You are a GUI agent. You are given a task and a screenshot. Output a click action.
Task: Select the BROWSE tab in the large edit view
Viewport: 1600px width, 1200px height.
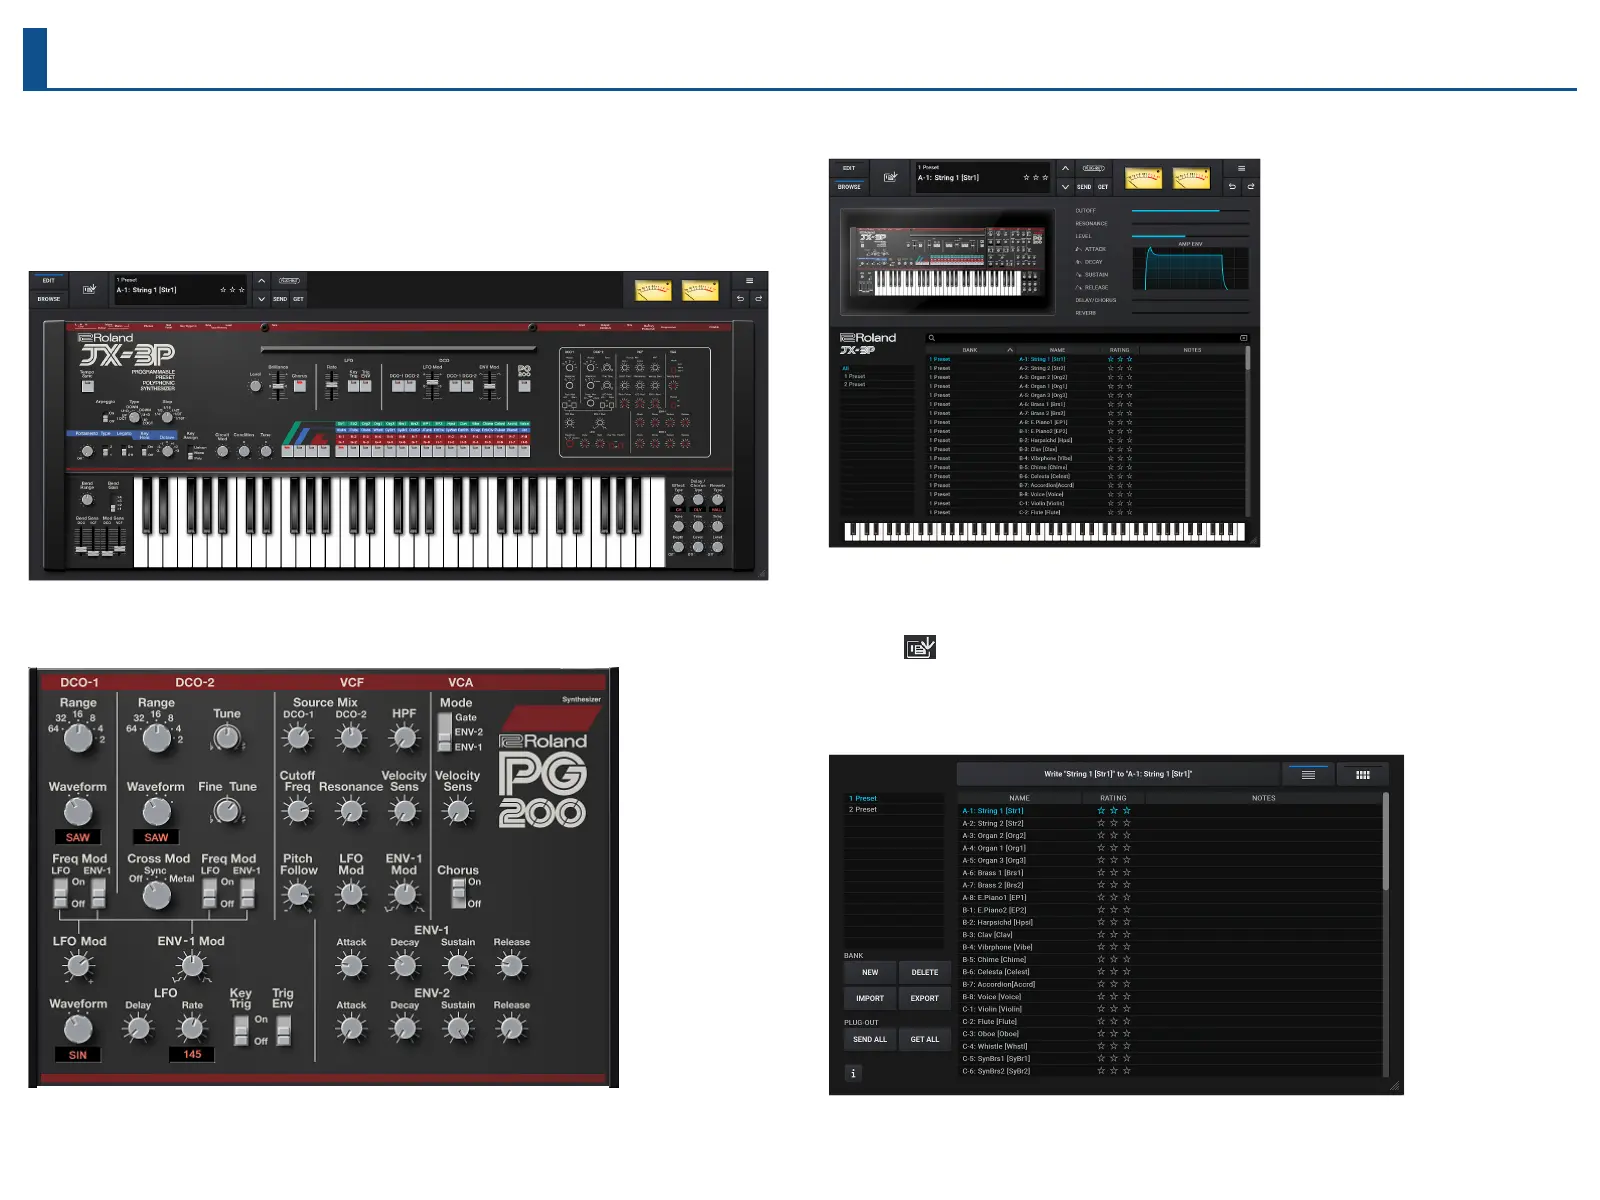click(x=48, y=299)
